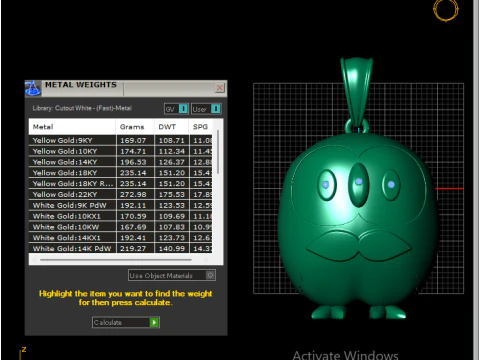Select the Yellow Gold:14KY row
The height and width of the screenshot is (360, 480).
pos(120,162)
